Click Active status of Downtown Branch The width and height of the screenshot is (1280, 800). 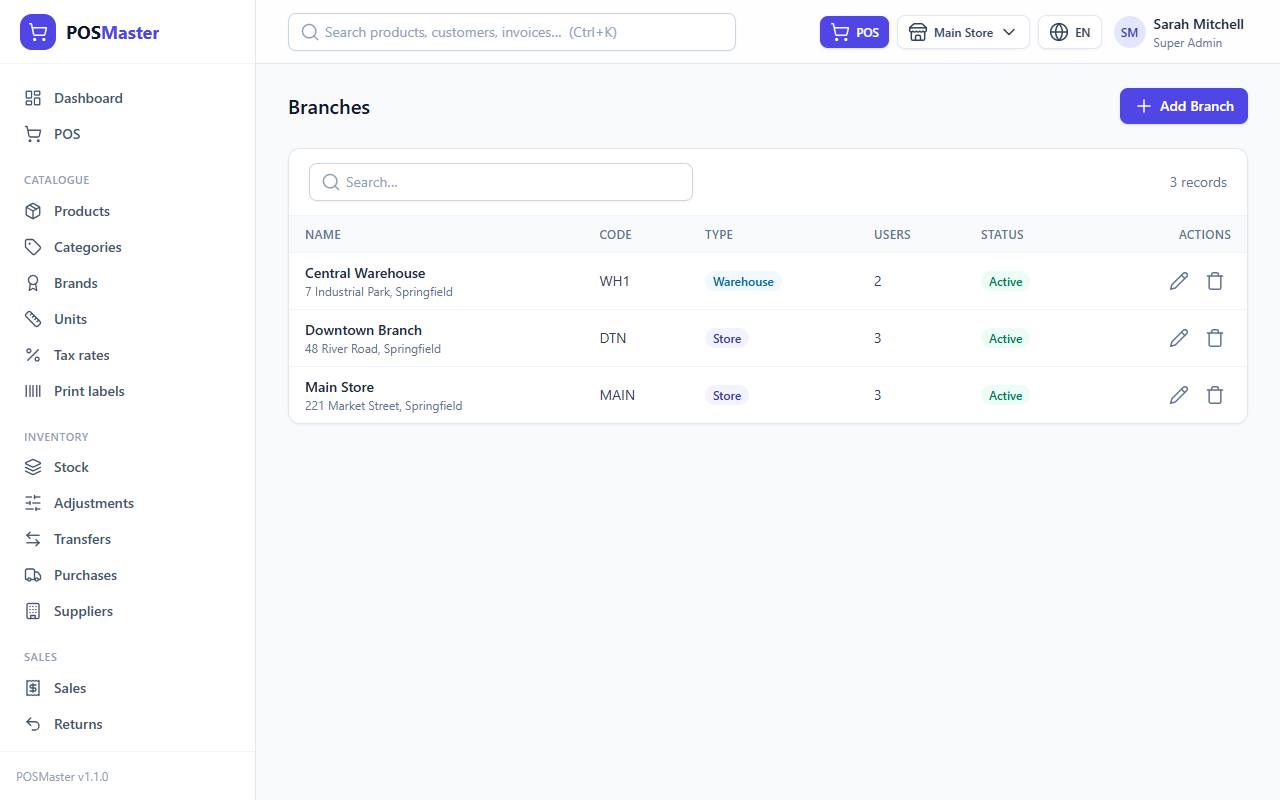[1005, 339]
